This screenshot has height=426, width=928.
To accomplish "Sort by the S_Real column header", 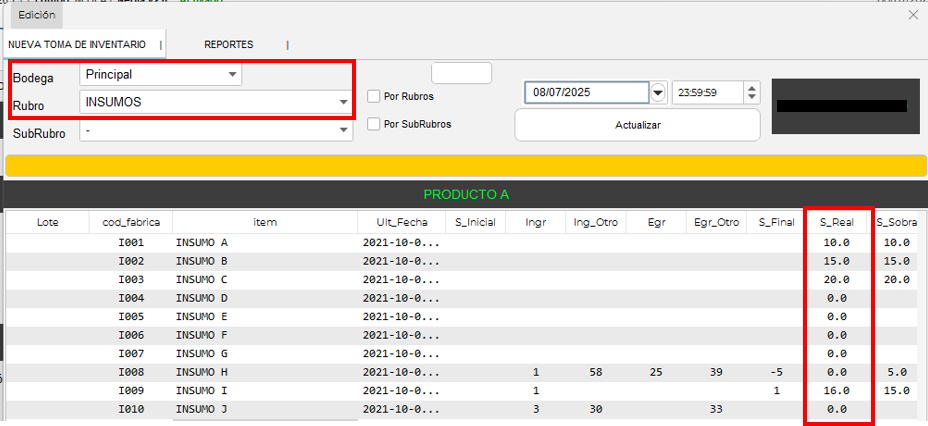I will click(x=836, y=222).
